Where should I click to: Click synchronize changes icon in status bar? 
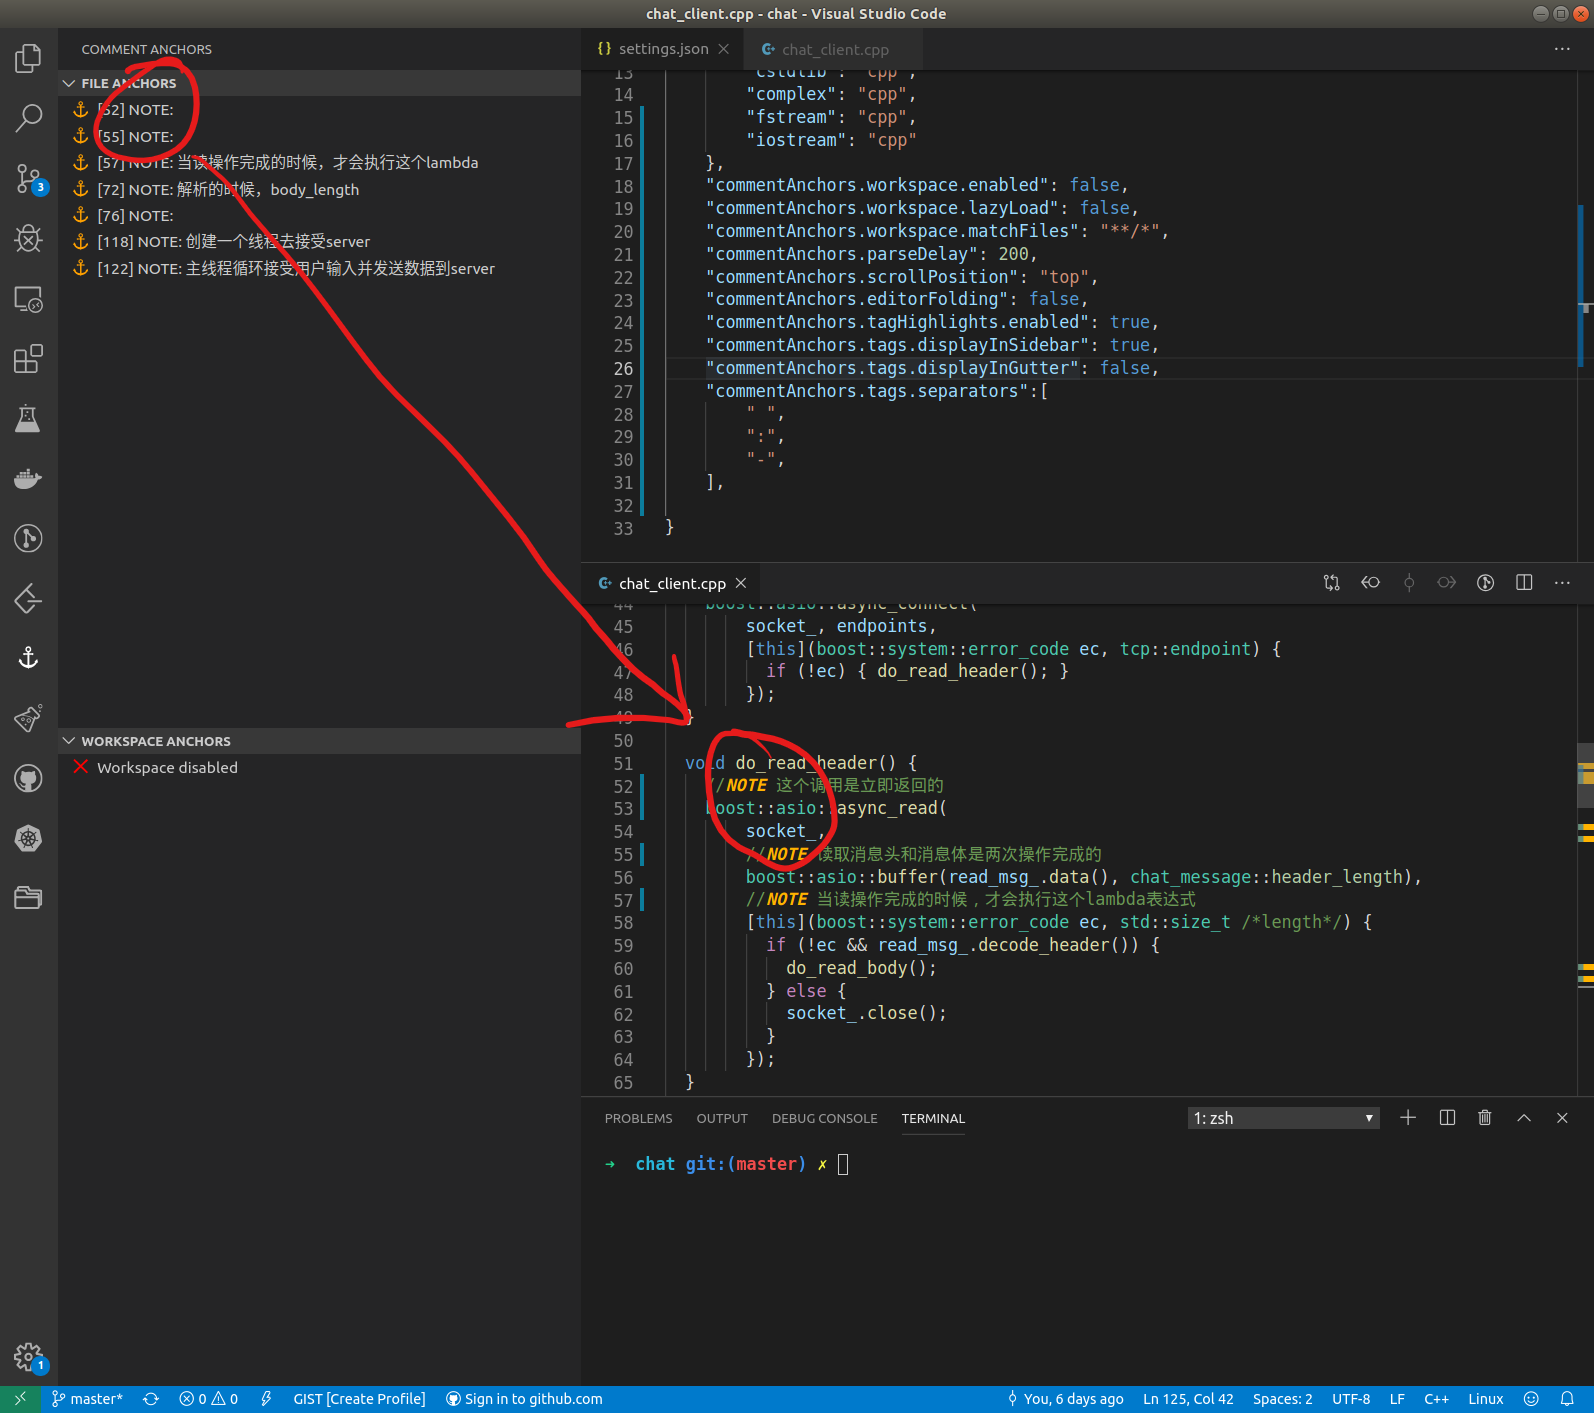tap(151, 1399)
